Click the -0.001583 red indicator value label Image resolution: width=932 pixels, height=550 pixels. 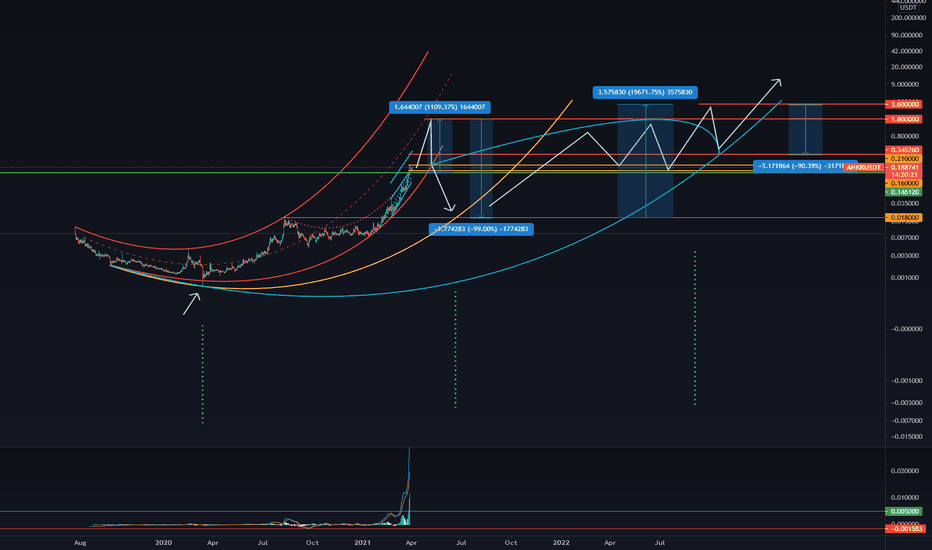pos(905,529)
